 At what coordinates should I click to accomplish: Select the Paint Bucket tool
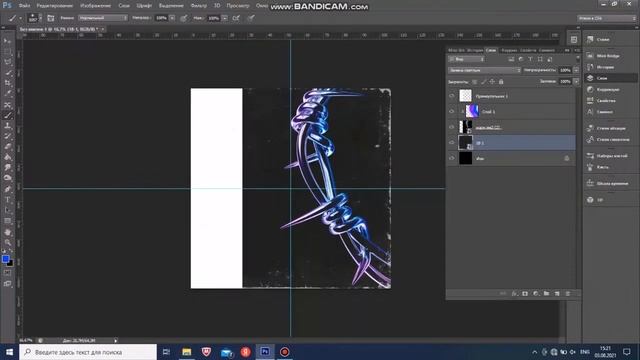point(8,157)
